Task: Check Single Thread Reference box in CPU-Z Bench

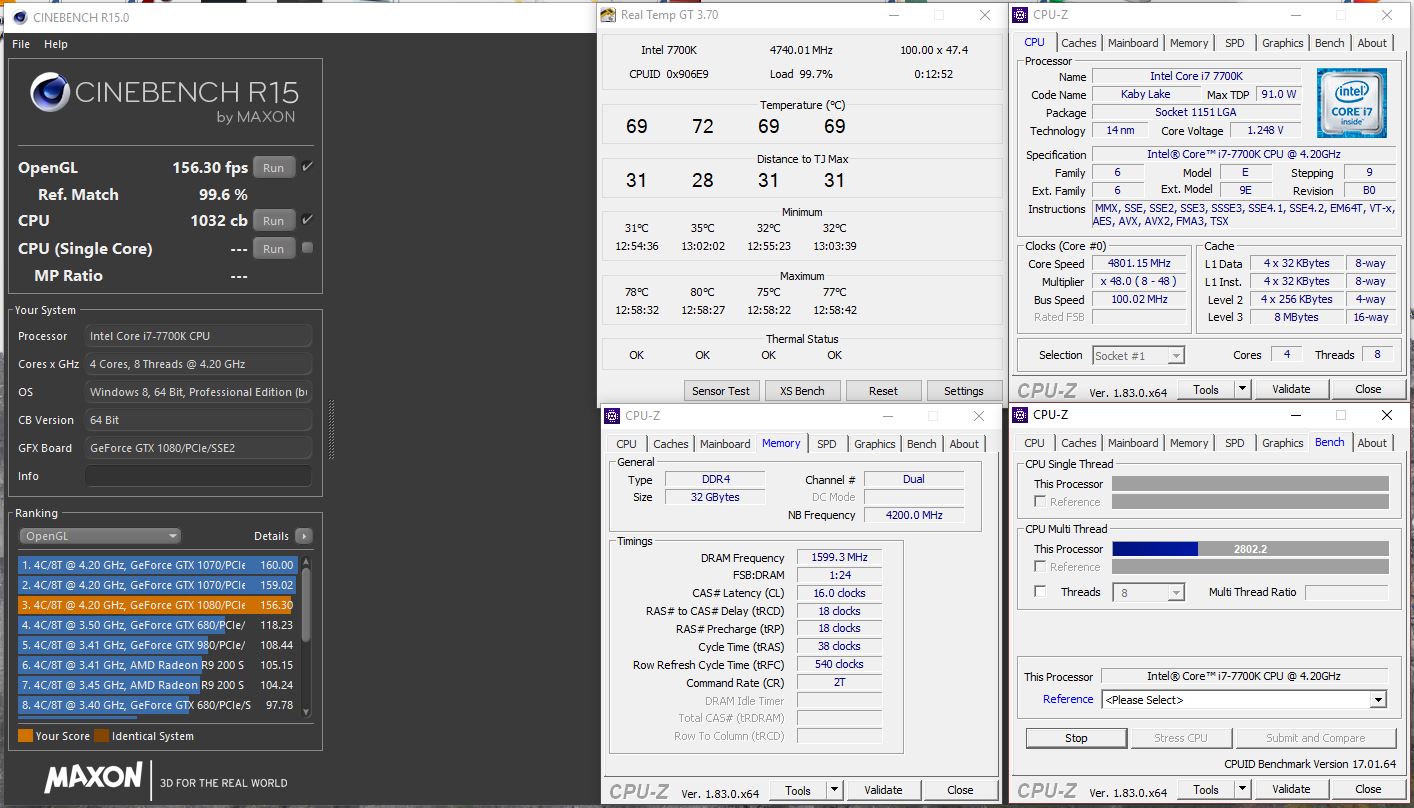Action: coord(1040,502)
